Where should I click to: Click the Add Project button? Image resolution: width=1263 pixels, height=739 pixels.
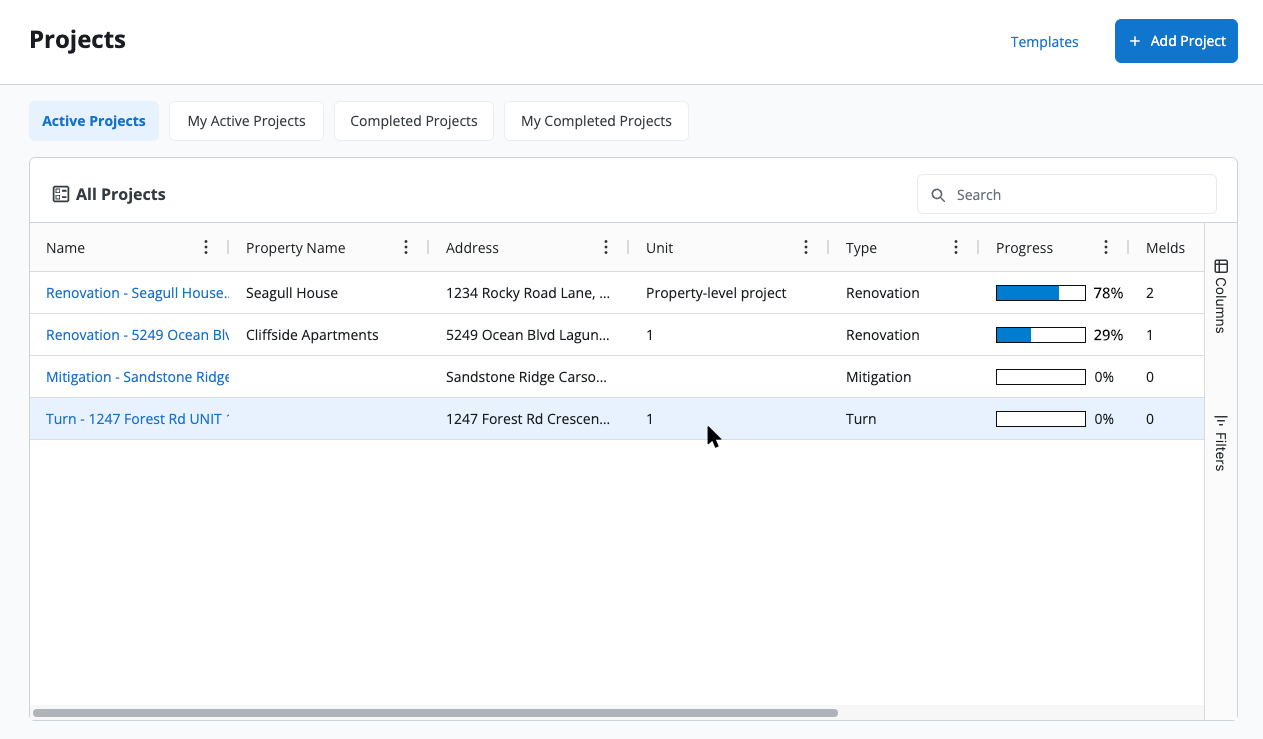click(x=1176, y=41)
